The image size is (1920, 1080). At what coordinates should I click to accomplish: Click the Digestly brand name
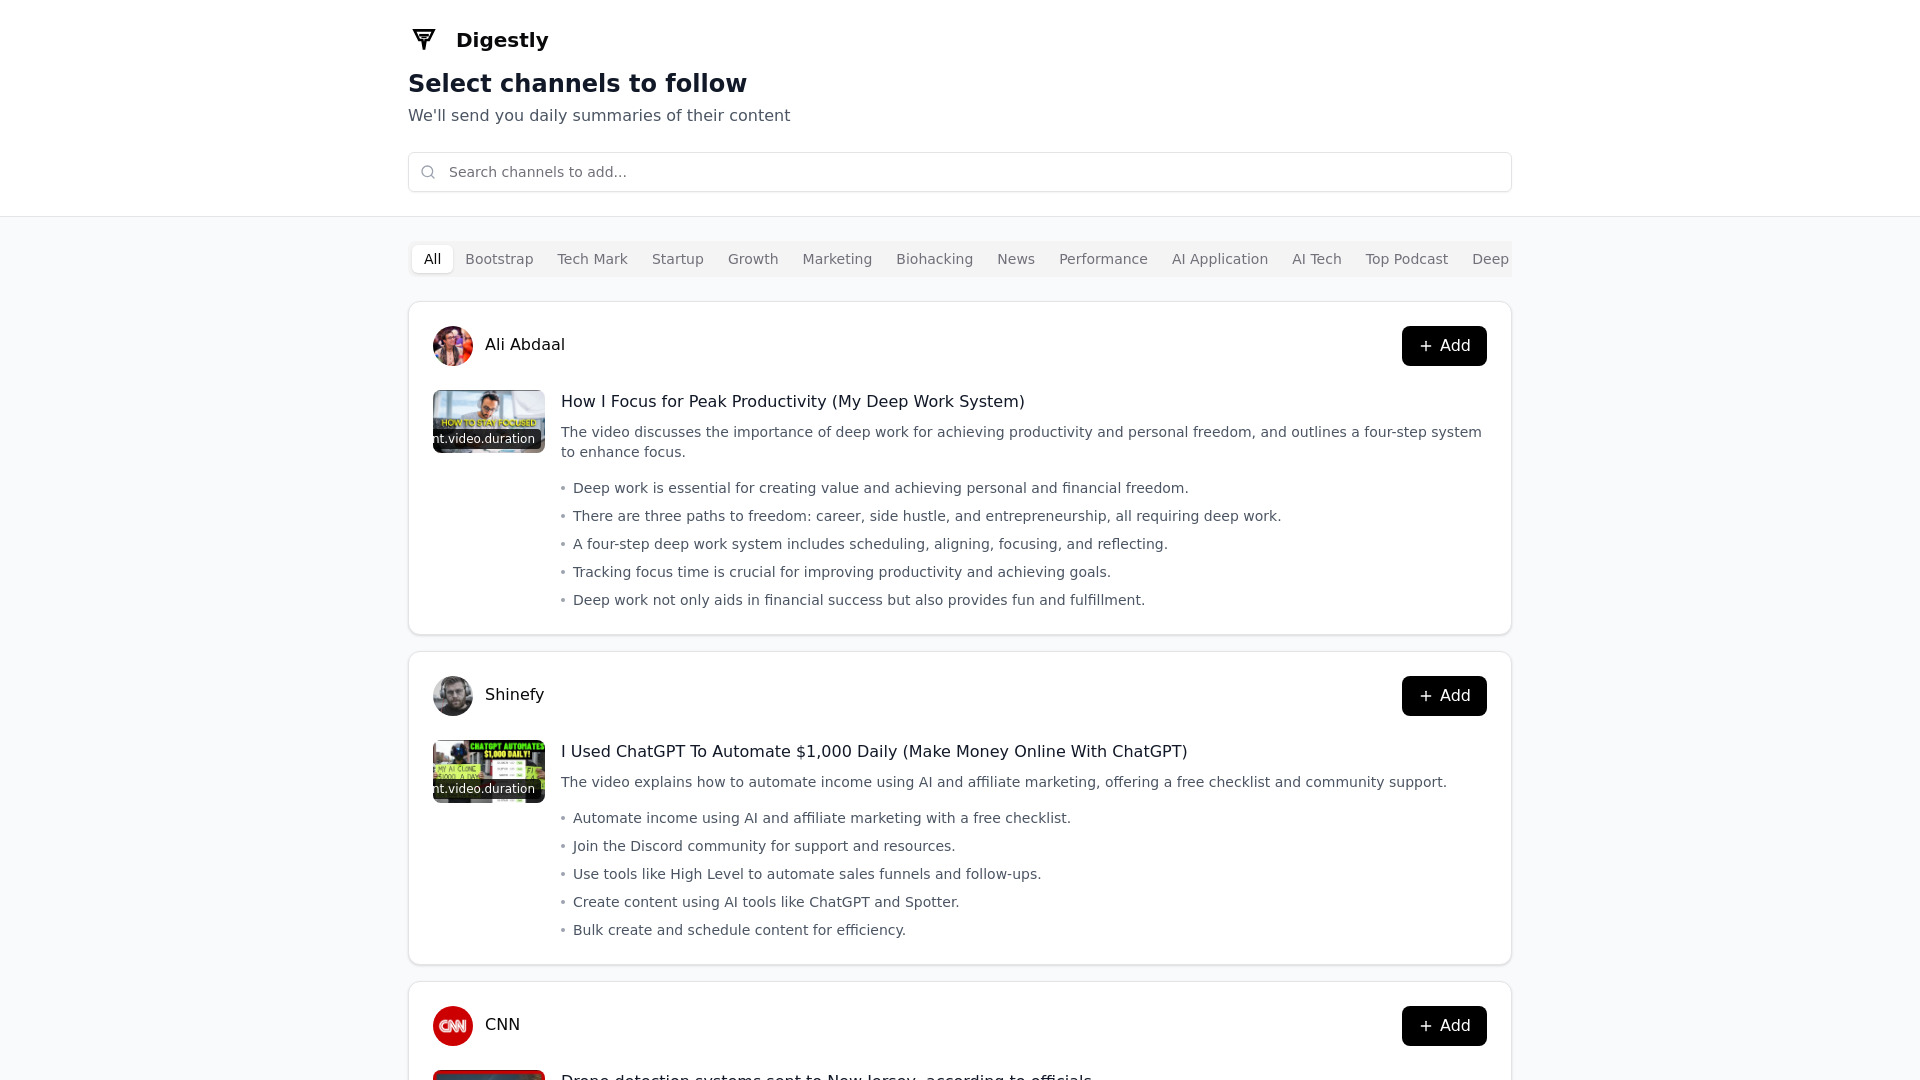[502, 40]
